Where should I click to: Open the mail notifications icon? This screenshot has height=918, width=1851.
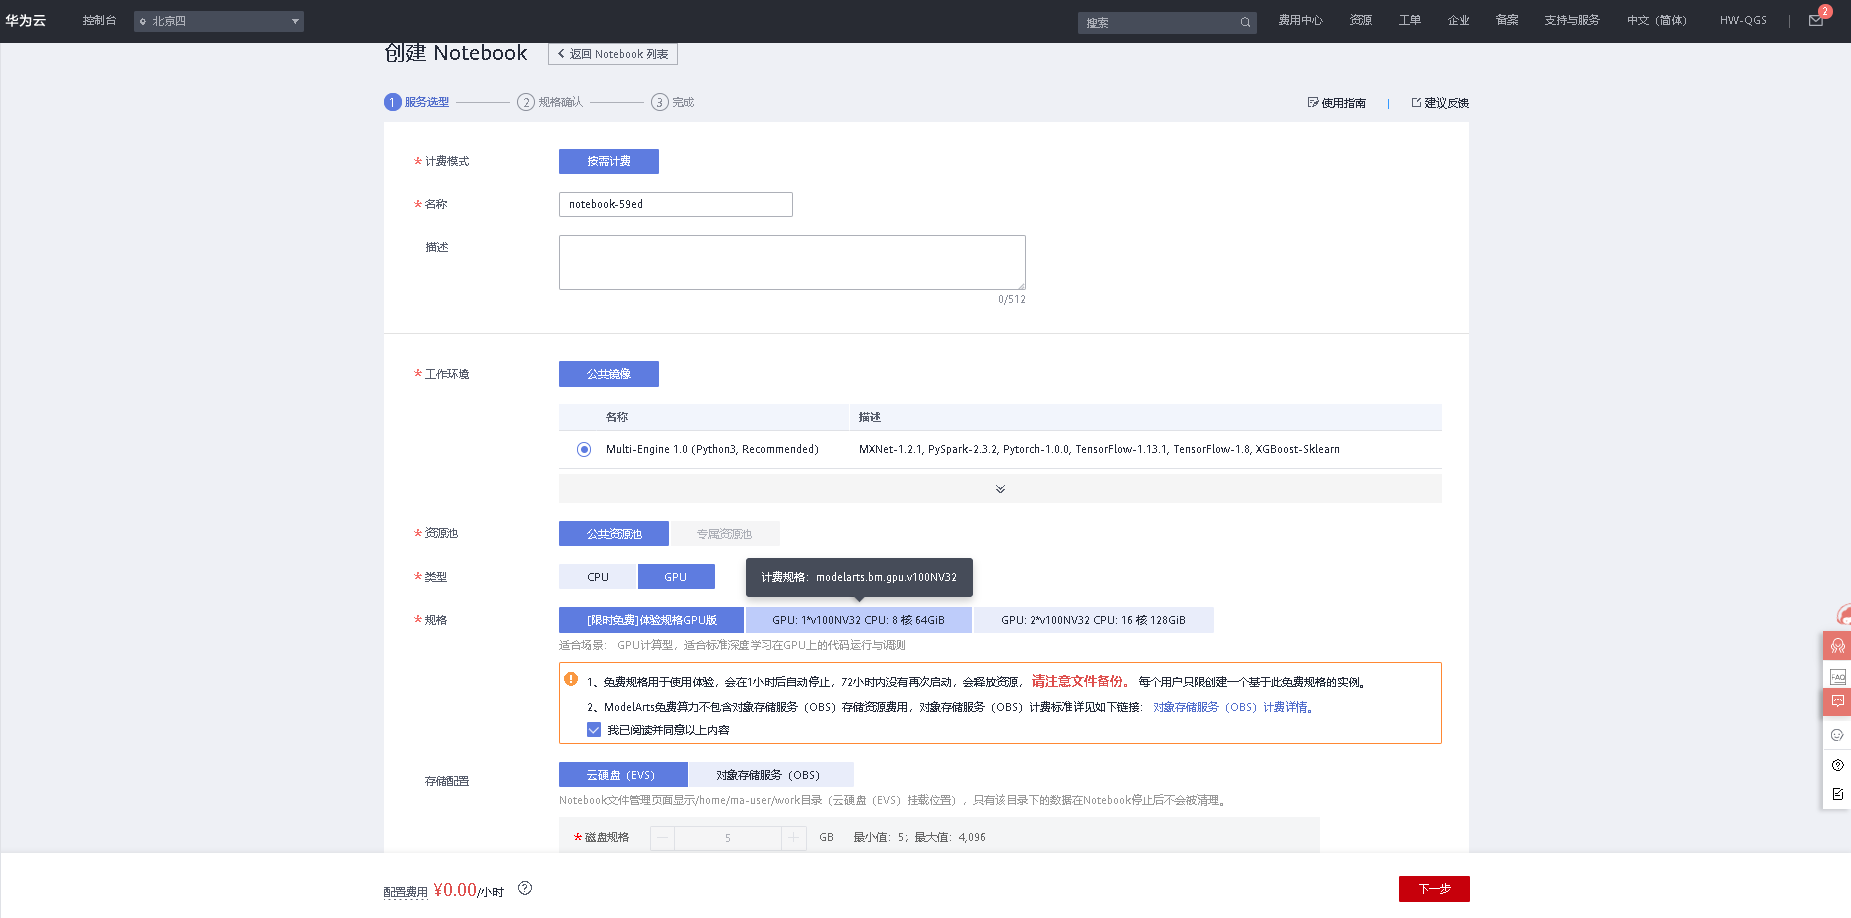(1816, 21)
